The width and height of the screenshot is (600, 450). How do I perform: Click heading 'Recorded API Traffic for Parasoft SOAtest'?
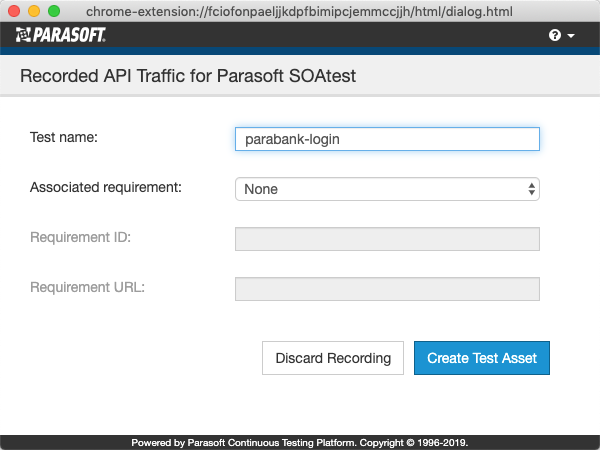pos(188,76)
